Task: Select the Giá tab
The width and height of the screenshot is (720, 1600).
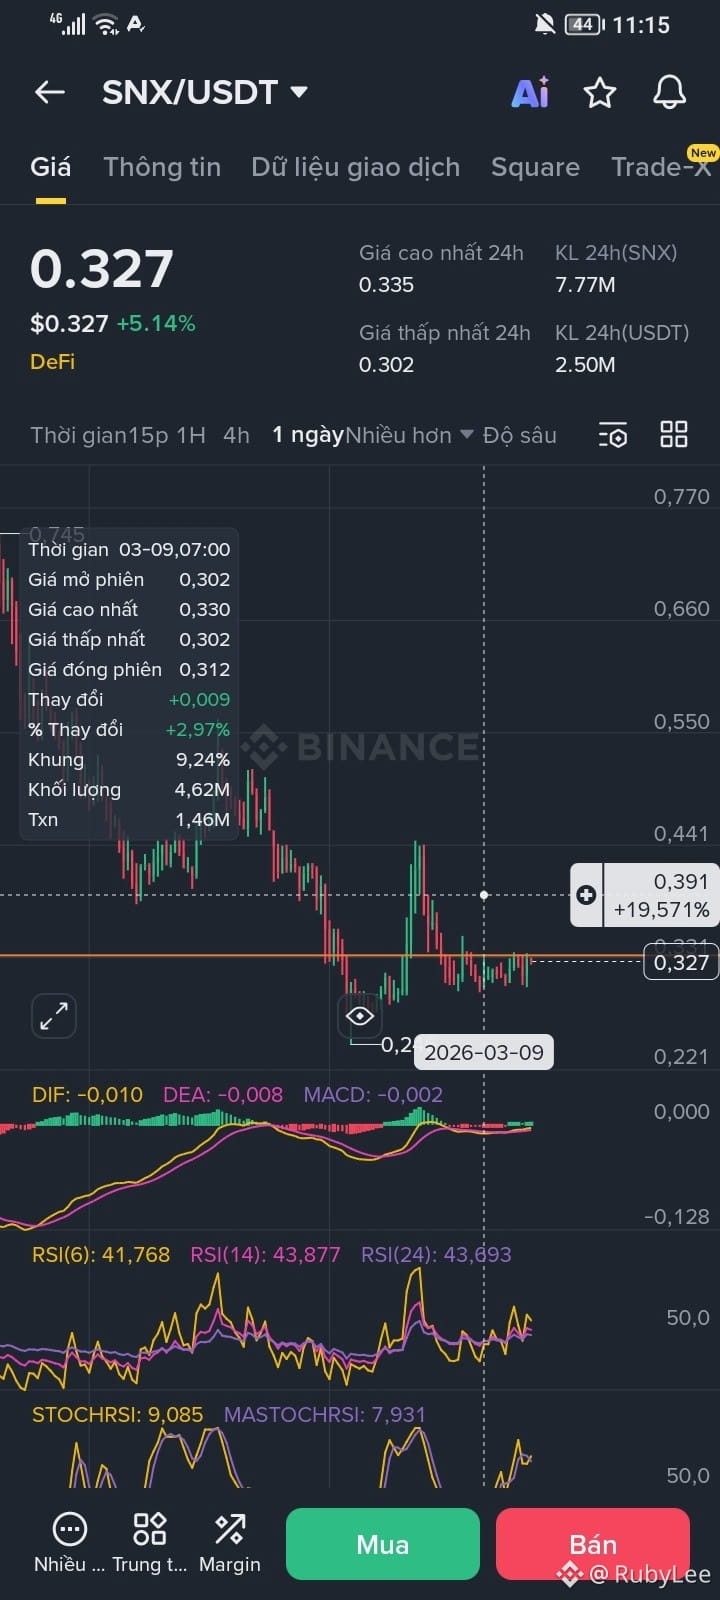Action: [x=50, y=167]
